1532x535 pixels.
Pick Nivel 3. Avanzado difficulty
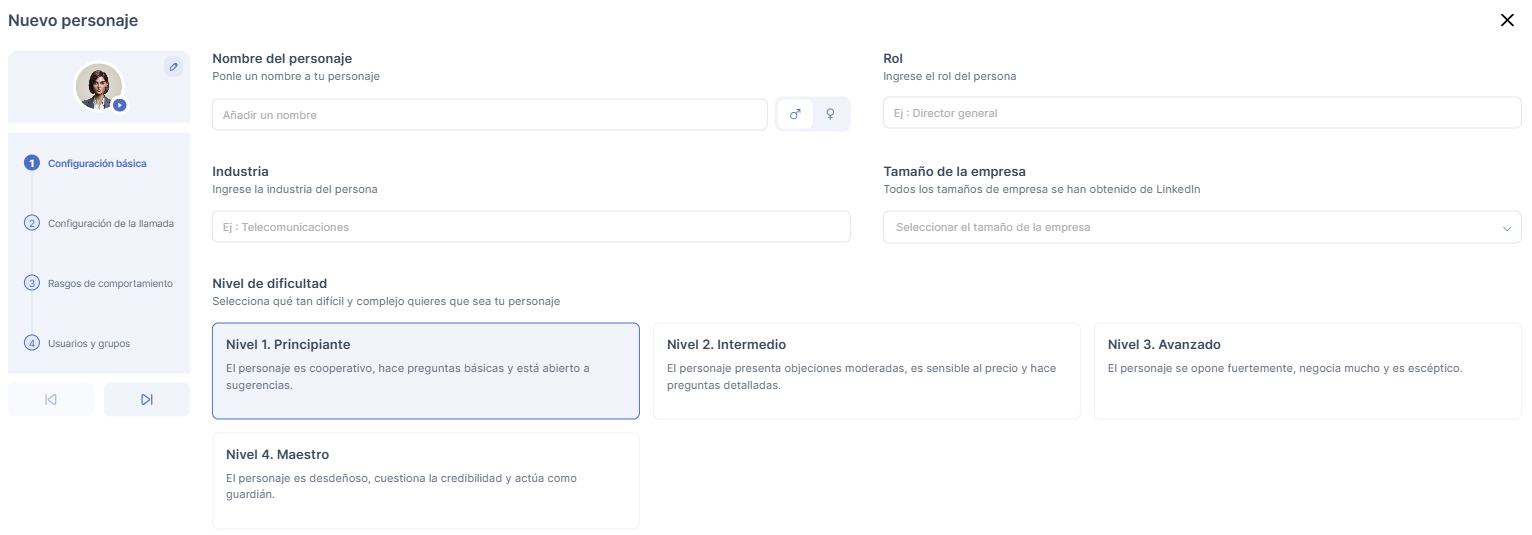click(1307, 370)
